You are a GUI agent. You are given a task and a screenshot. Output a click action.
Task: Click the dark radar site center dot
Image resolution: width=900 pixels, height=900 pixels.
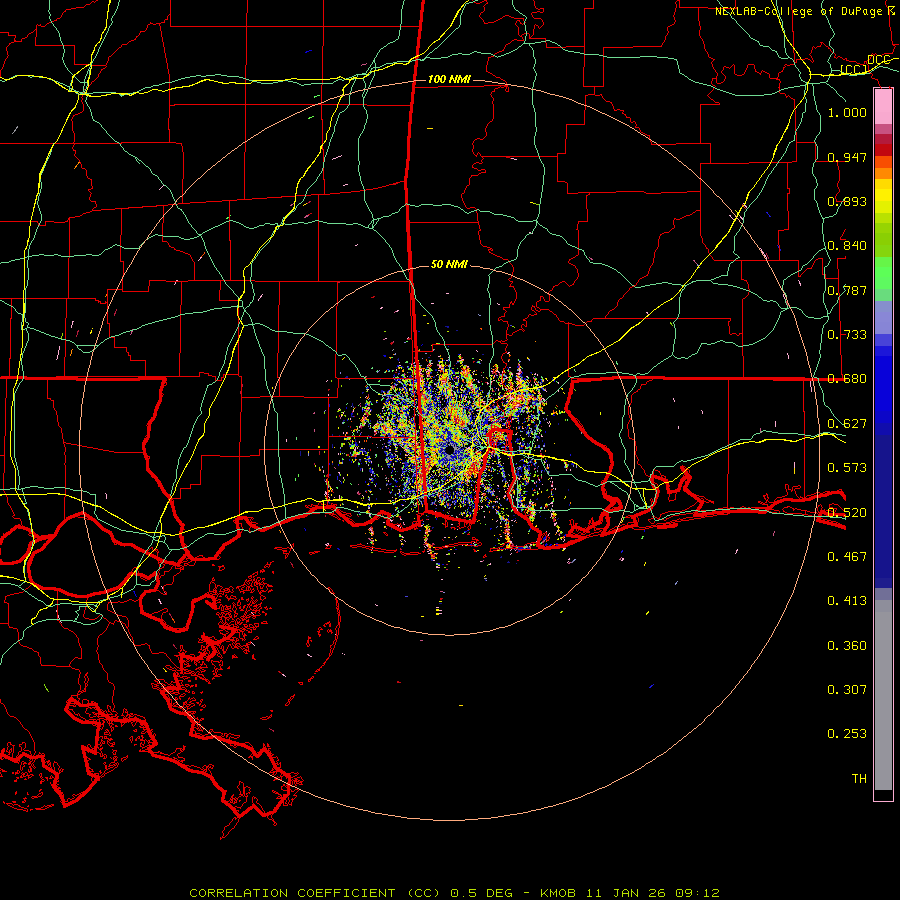coord(449,450)
